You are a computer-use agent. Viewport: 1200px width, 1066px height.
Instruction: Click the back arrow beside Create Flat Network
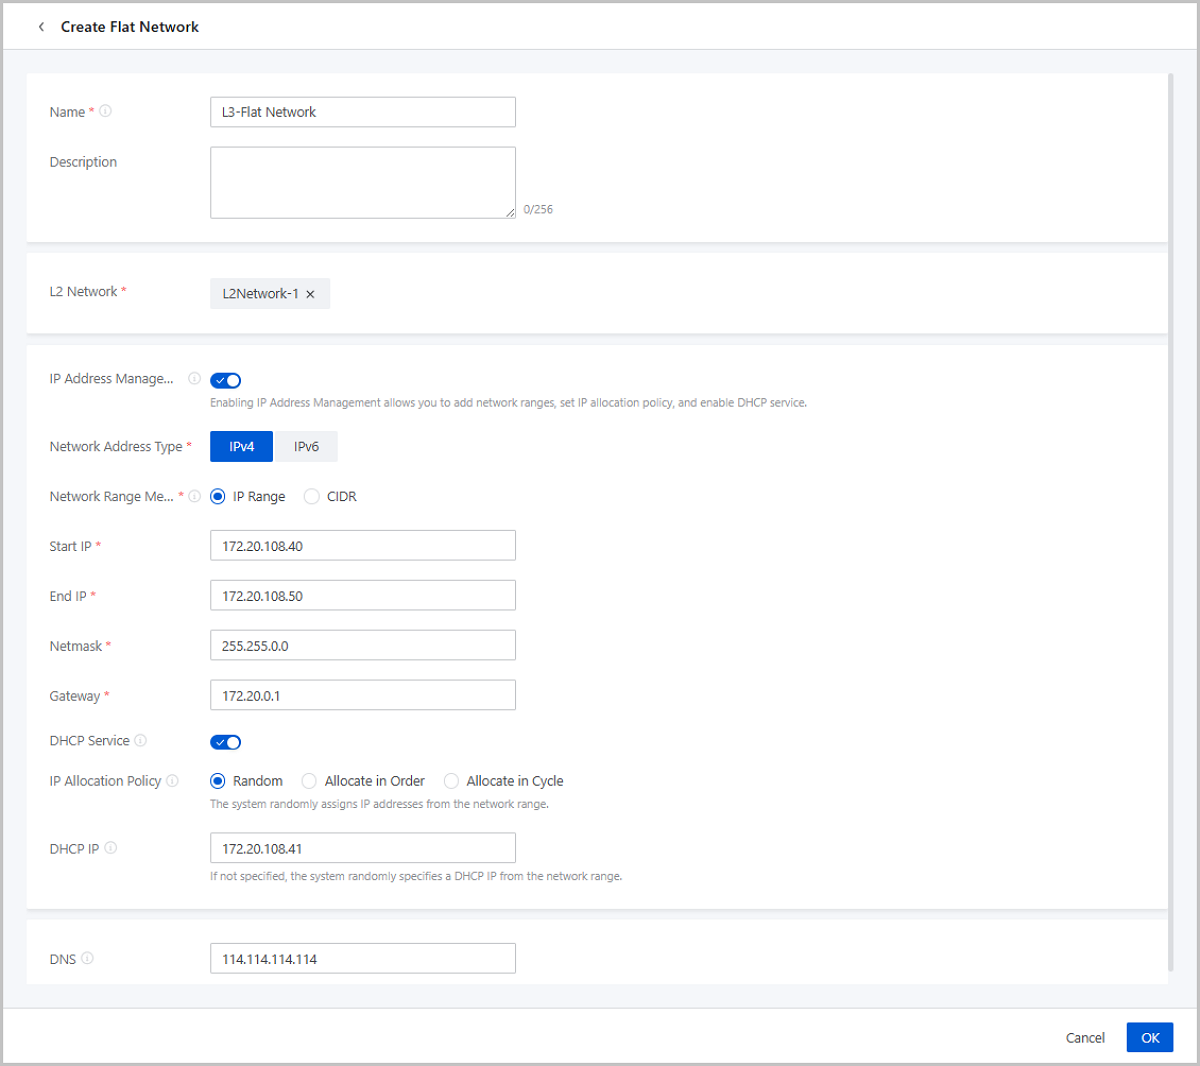(41, 27)
